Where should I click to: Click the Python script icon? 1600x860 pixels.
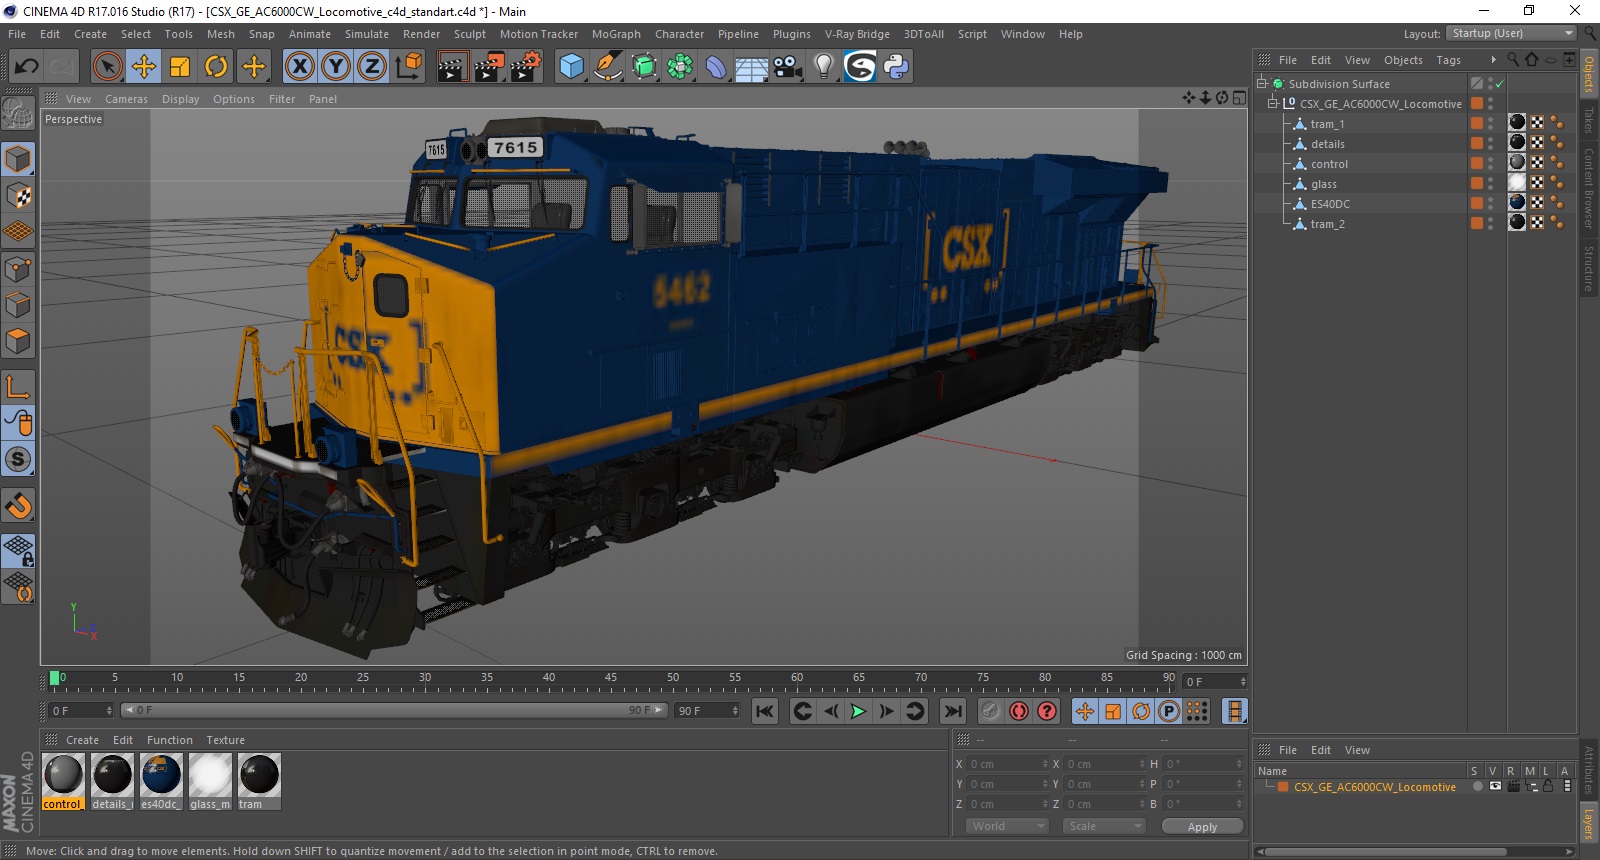[896, 67]
